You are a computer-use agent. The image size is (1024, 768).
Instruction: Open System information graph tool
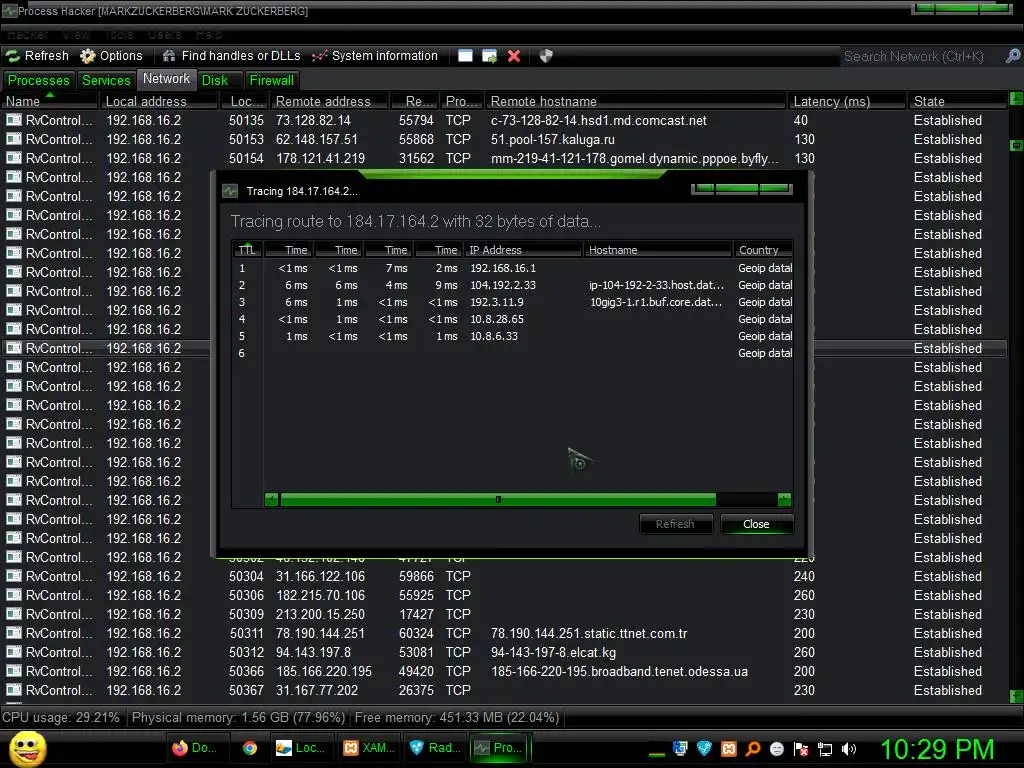(x=374, y=56)
